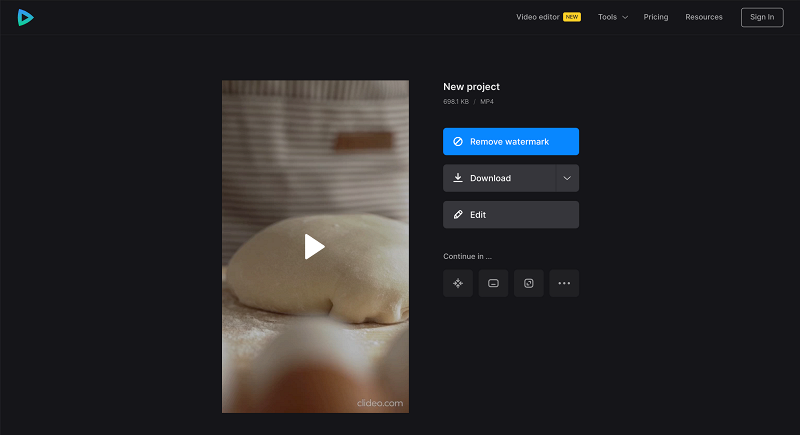Click the 698.1 KB file size text

coord(456,101)
